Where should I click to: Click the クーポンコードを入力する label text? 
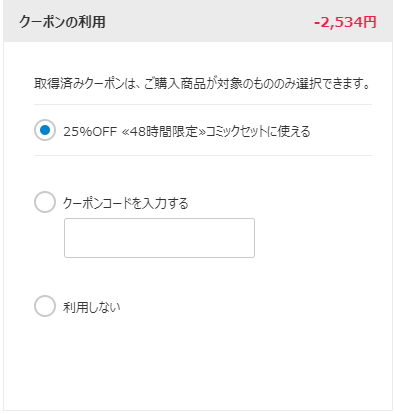click(x=126, y=203)
